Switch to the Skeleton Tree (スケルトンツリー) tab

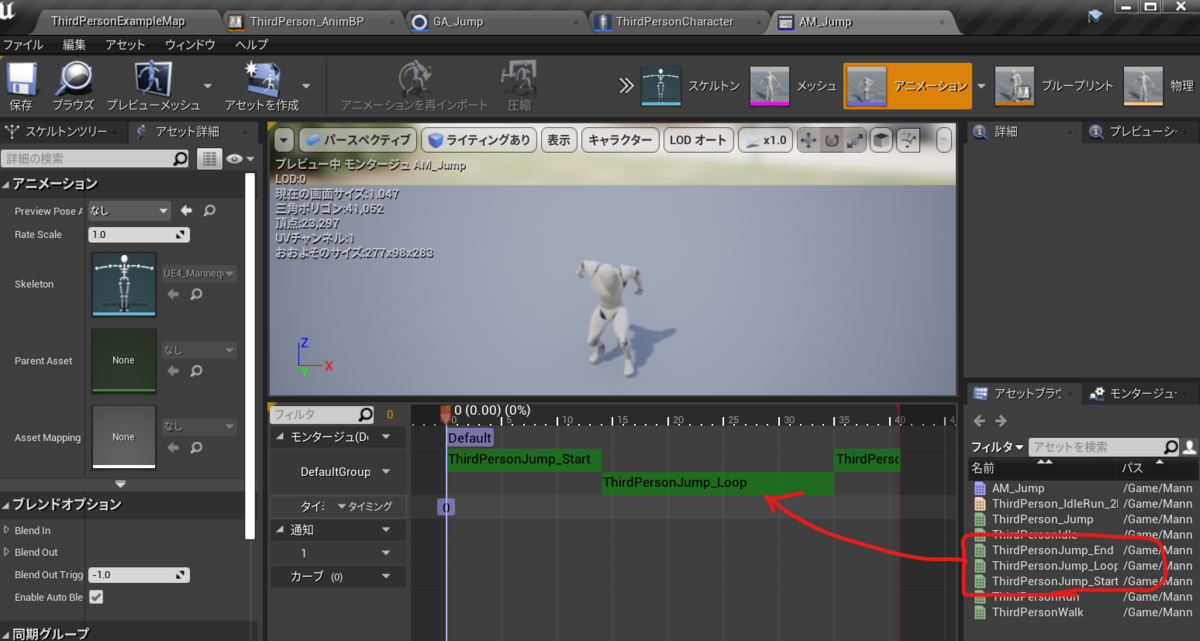(64, 131)
